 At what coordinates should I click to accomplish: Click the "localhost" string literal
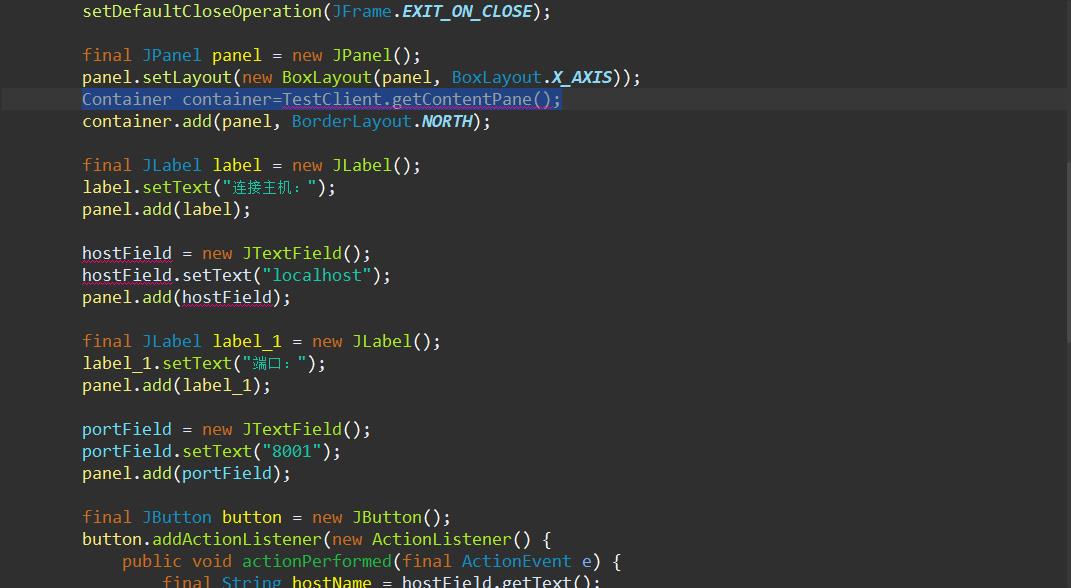coord(317,275)
